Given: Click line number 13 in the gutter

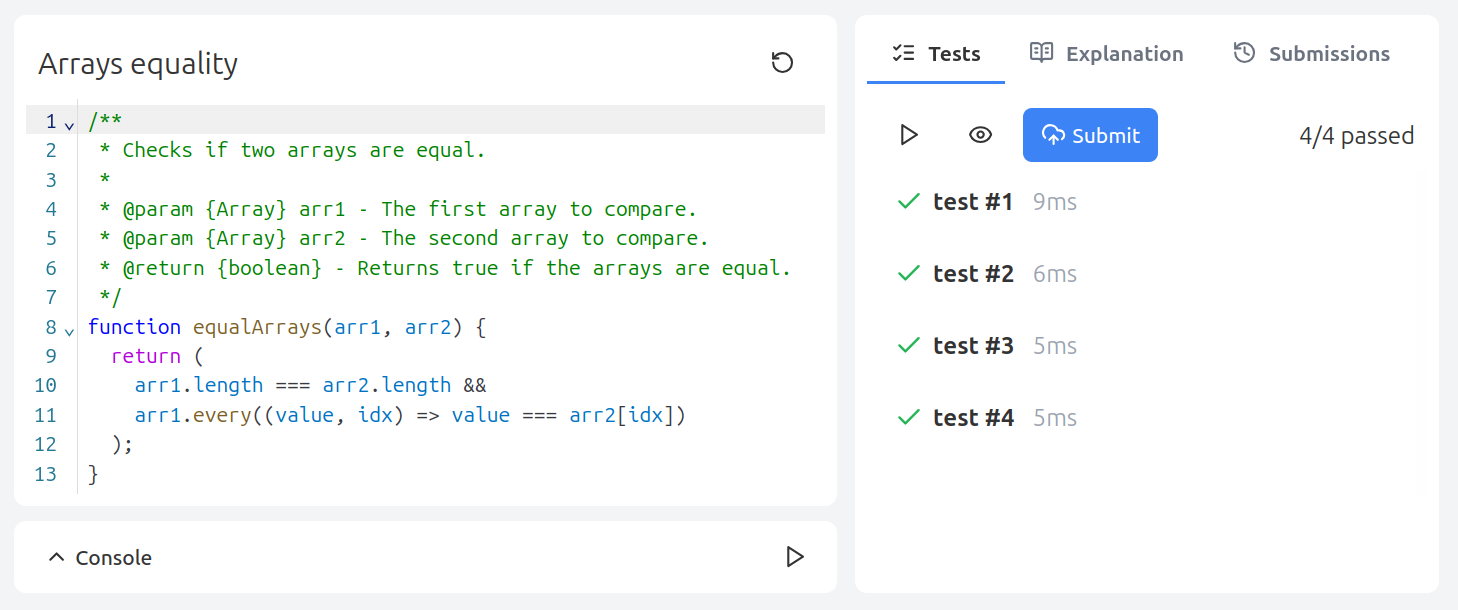Looking at the screenshot, I should [45, 474].
